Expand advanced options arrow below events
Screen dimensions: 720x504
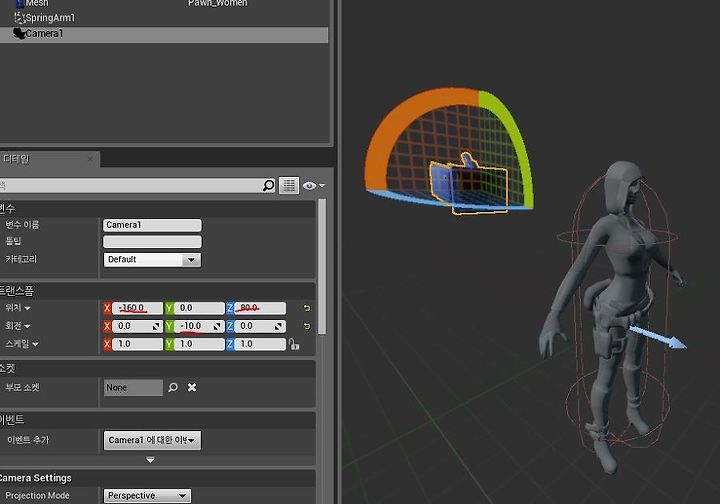click(151, 459)
